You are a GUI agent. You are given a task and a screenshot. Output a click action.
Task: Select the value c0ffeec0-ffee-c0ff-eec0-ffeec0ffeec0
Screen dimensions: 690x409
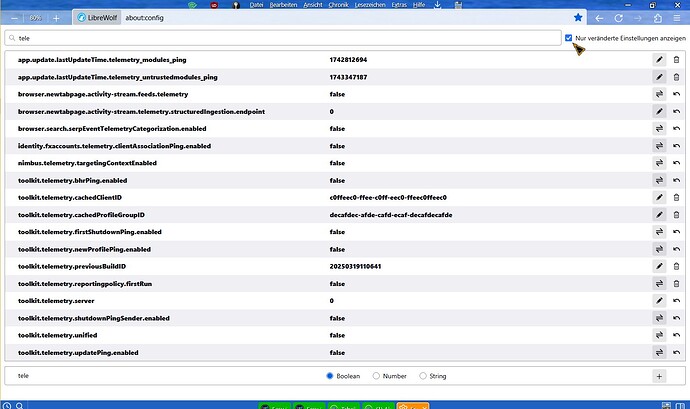coord(388,198)
